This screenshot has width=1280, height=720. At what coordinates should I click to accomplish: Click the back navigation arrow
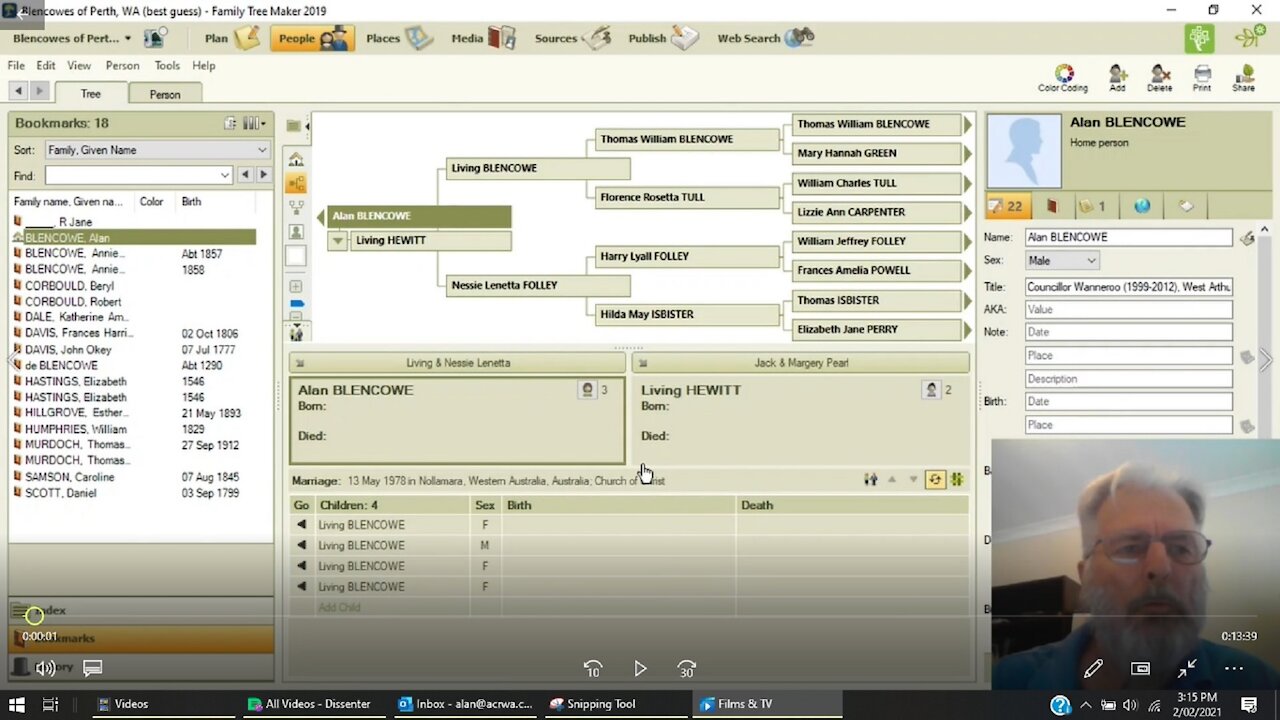(x=19, y=91)
